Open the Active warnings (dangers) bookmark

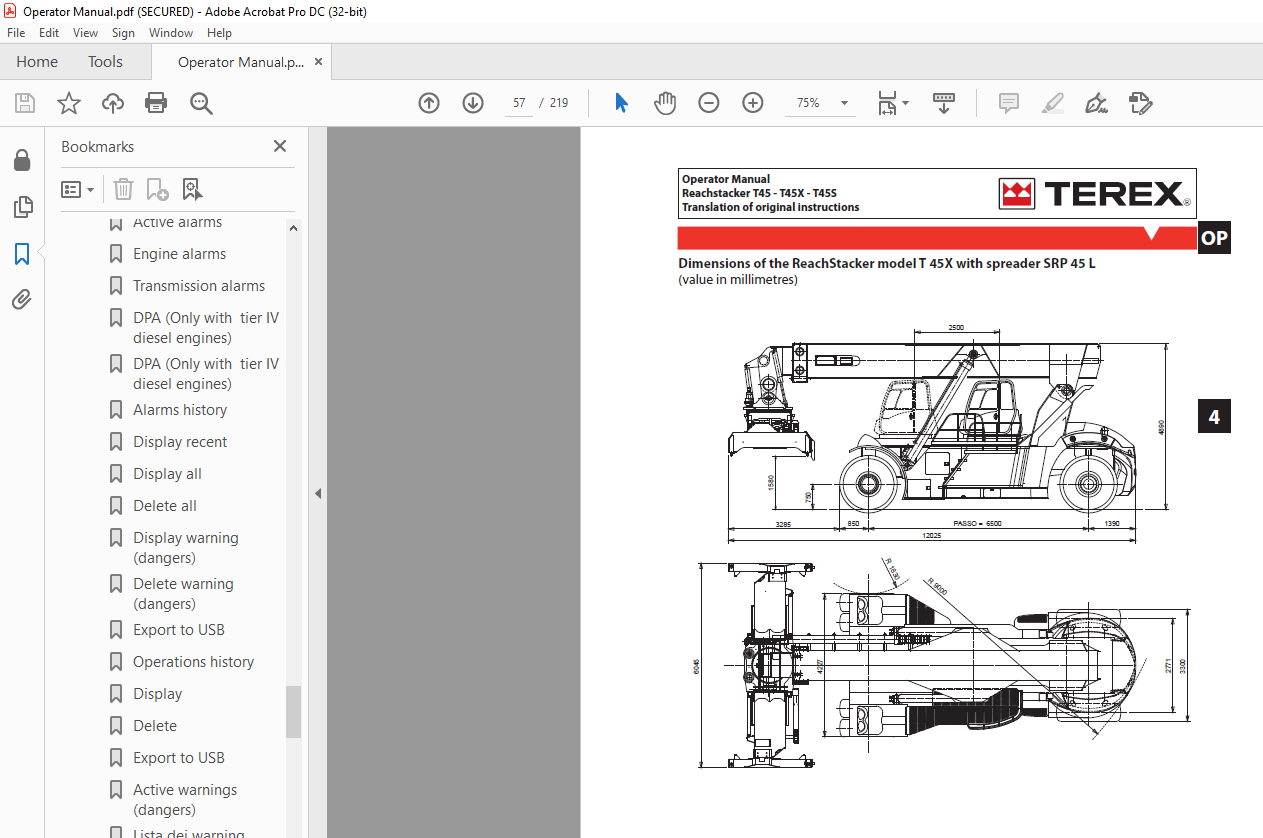pyautogui.click(x=185, y=800)
